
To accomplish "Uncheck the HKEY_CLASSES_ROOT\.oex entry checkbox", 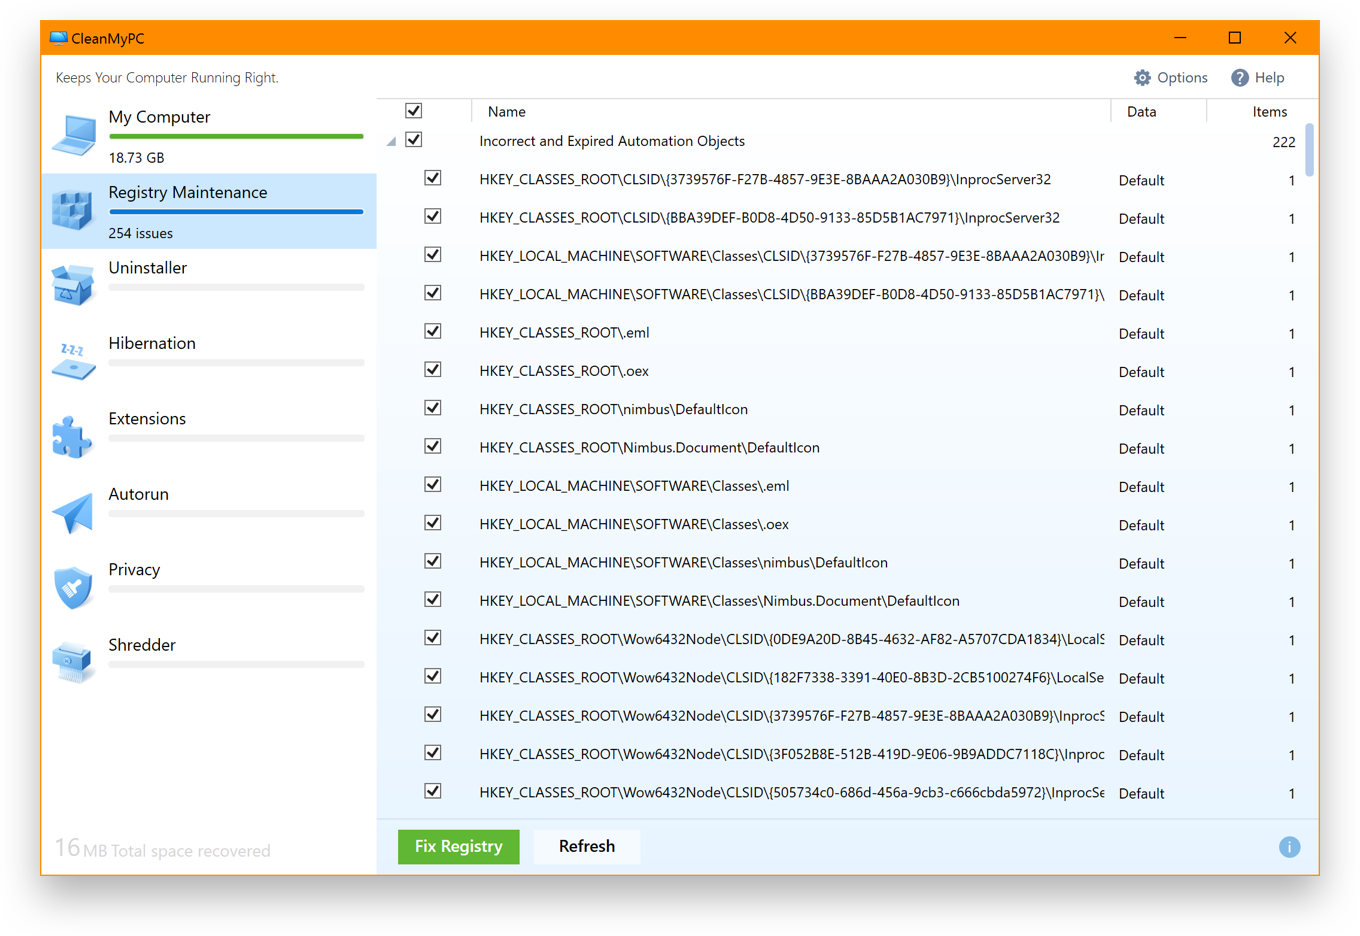I will (x=433, y=370).
